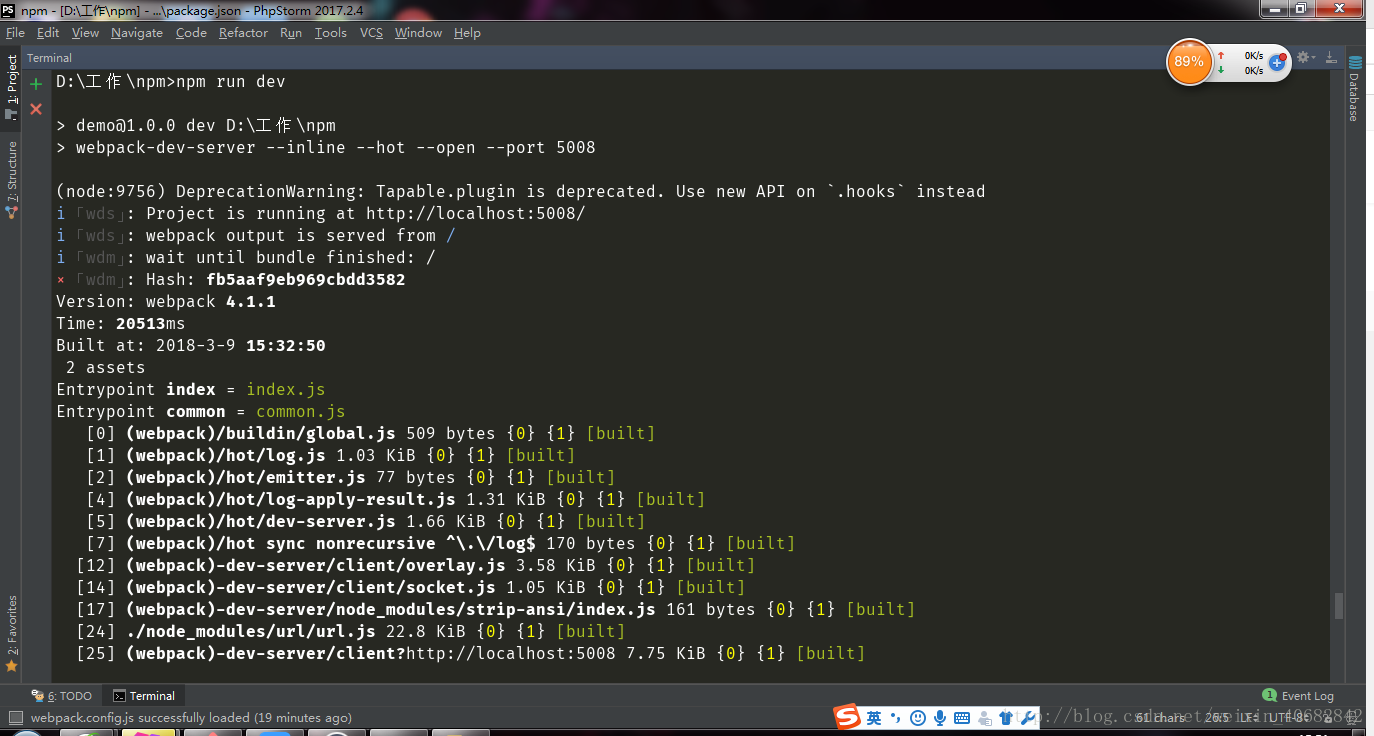Screen dimensions: 1374x736
Task: Toggle tool window bars with bottom-left icon
Action: pos(15,717)
